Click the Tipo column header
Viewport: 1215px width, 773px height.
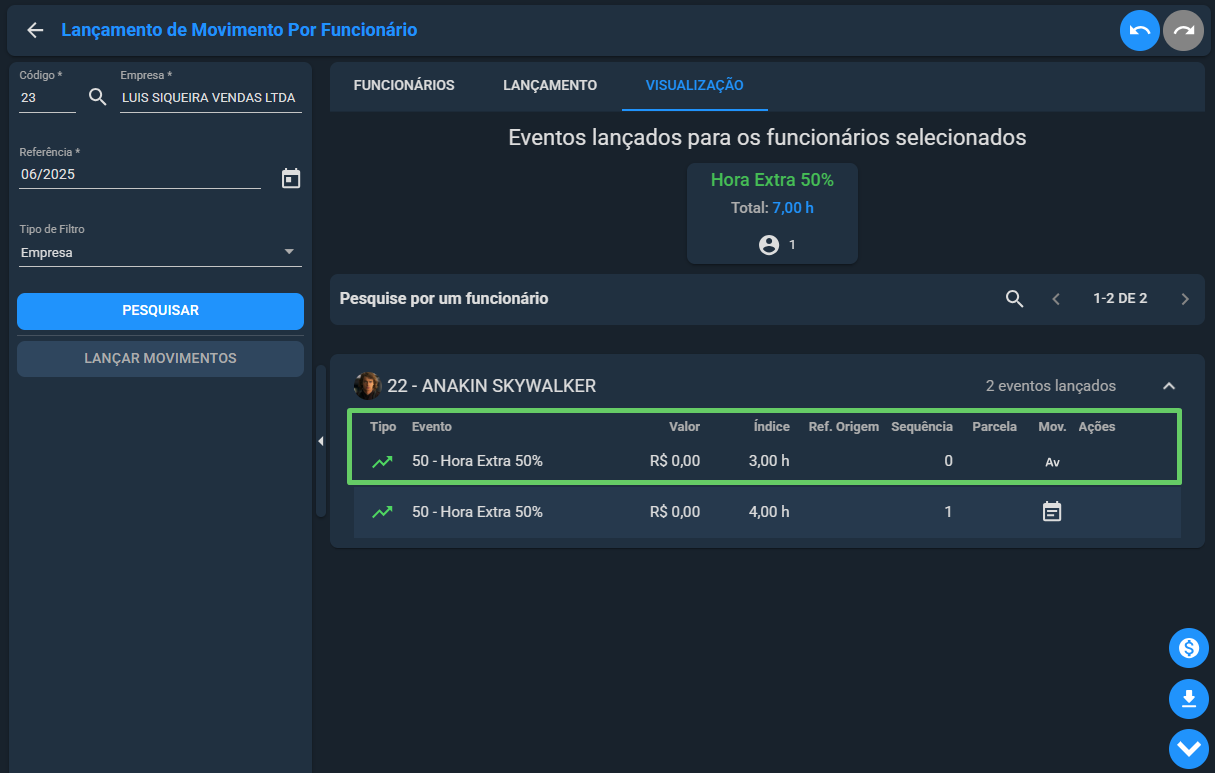click(x=383, y=427)
